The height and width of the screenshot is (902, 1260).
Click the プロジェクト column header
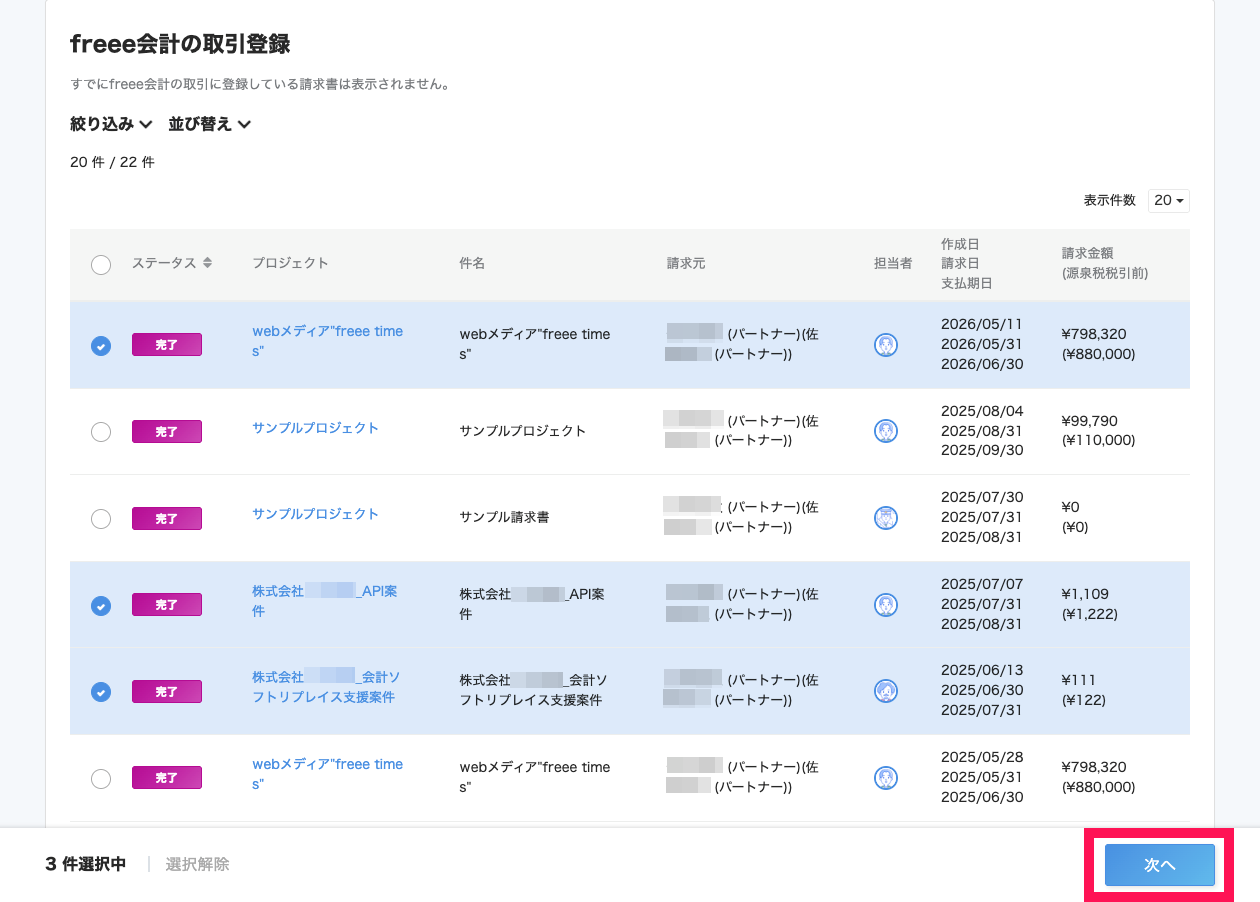290,263
